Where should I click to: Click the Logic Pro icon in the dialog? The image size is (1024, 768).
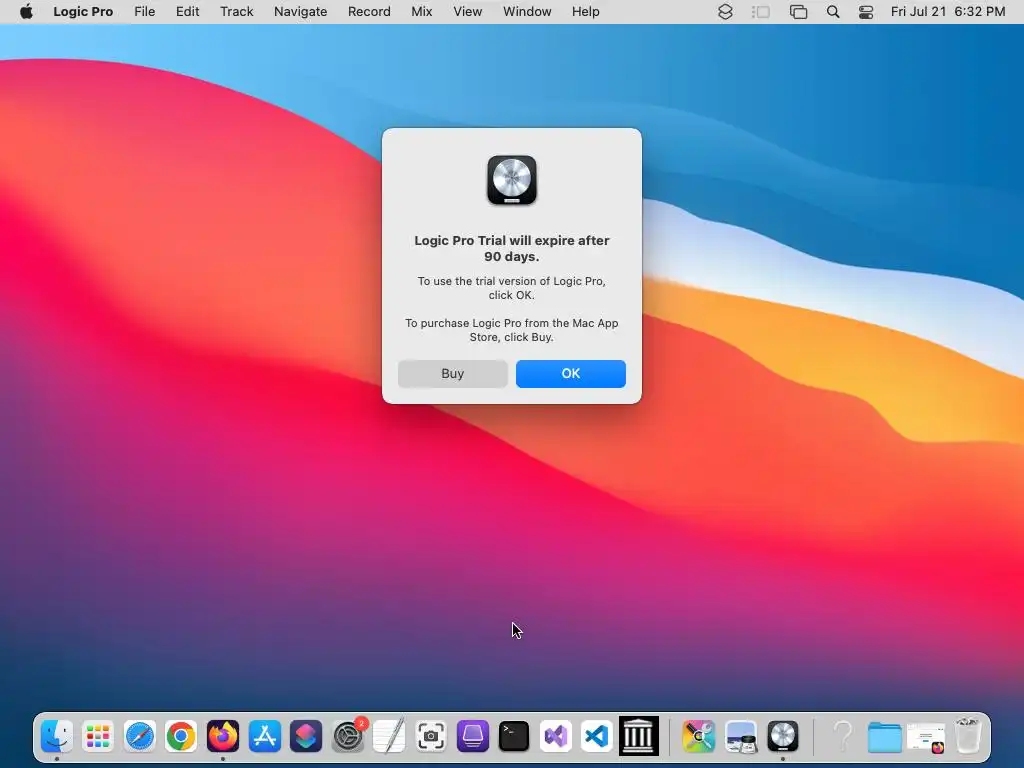click(512, 180)
